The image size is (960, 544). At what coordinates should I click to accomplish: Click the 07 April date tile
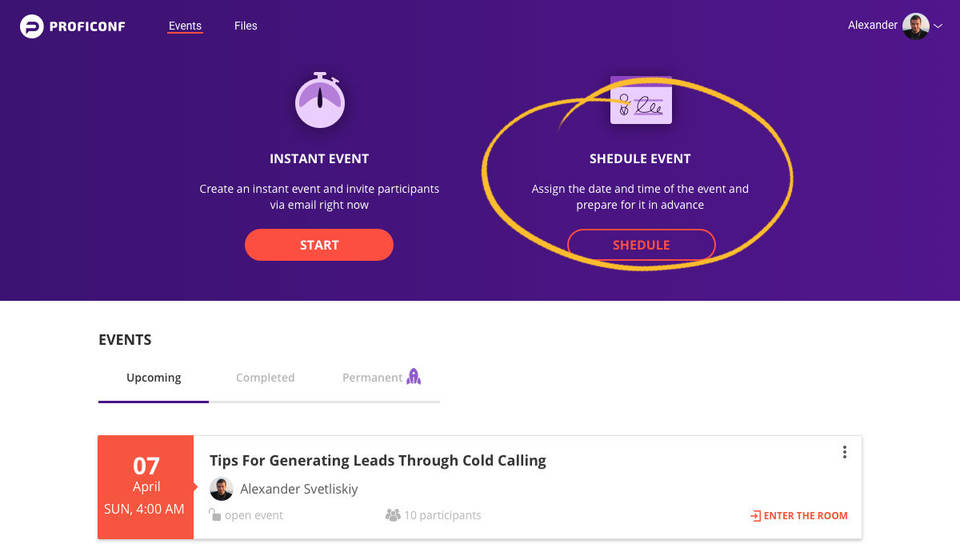coord(146,487)
